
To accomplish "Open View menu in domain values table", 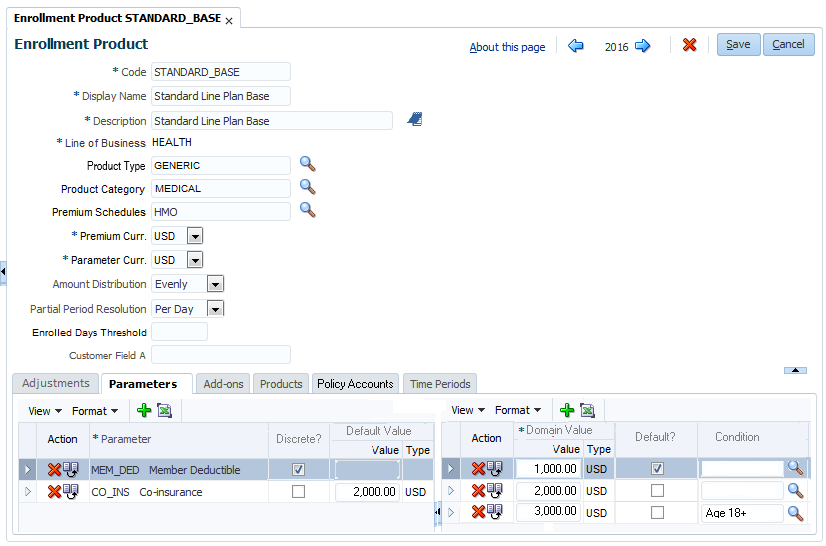I will (x=468, y=410).
